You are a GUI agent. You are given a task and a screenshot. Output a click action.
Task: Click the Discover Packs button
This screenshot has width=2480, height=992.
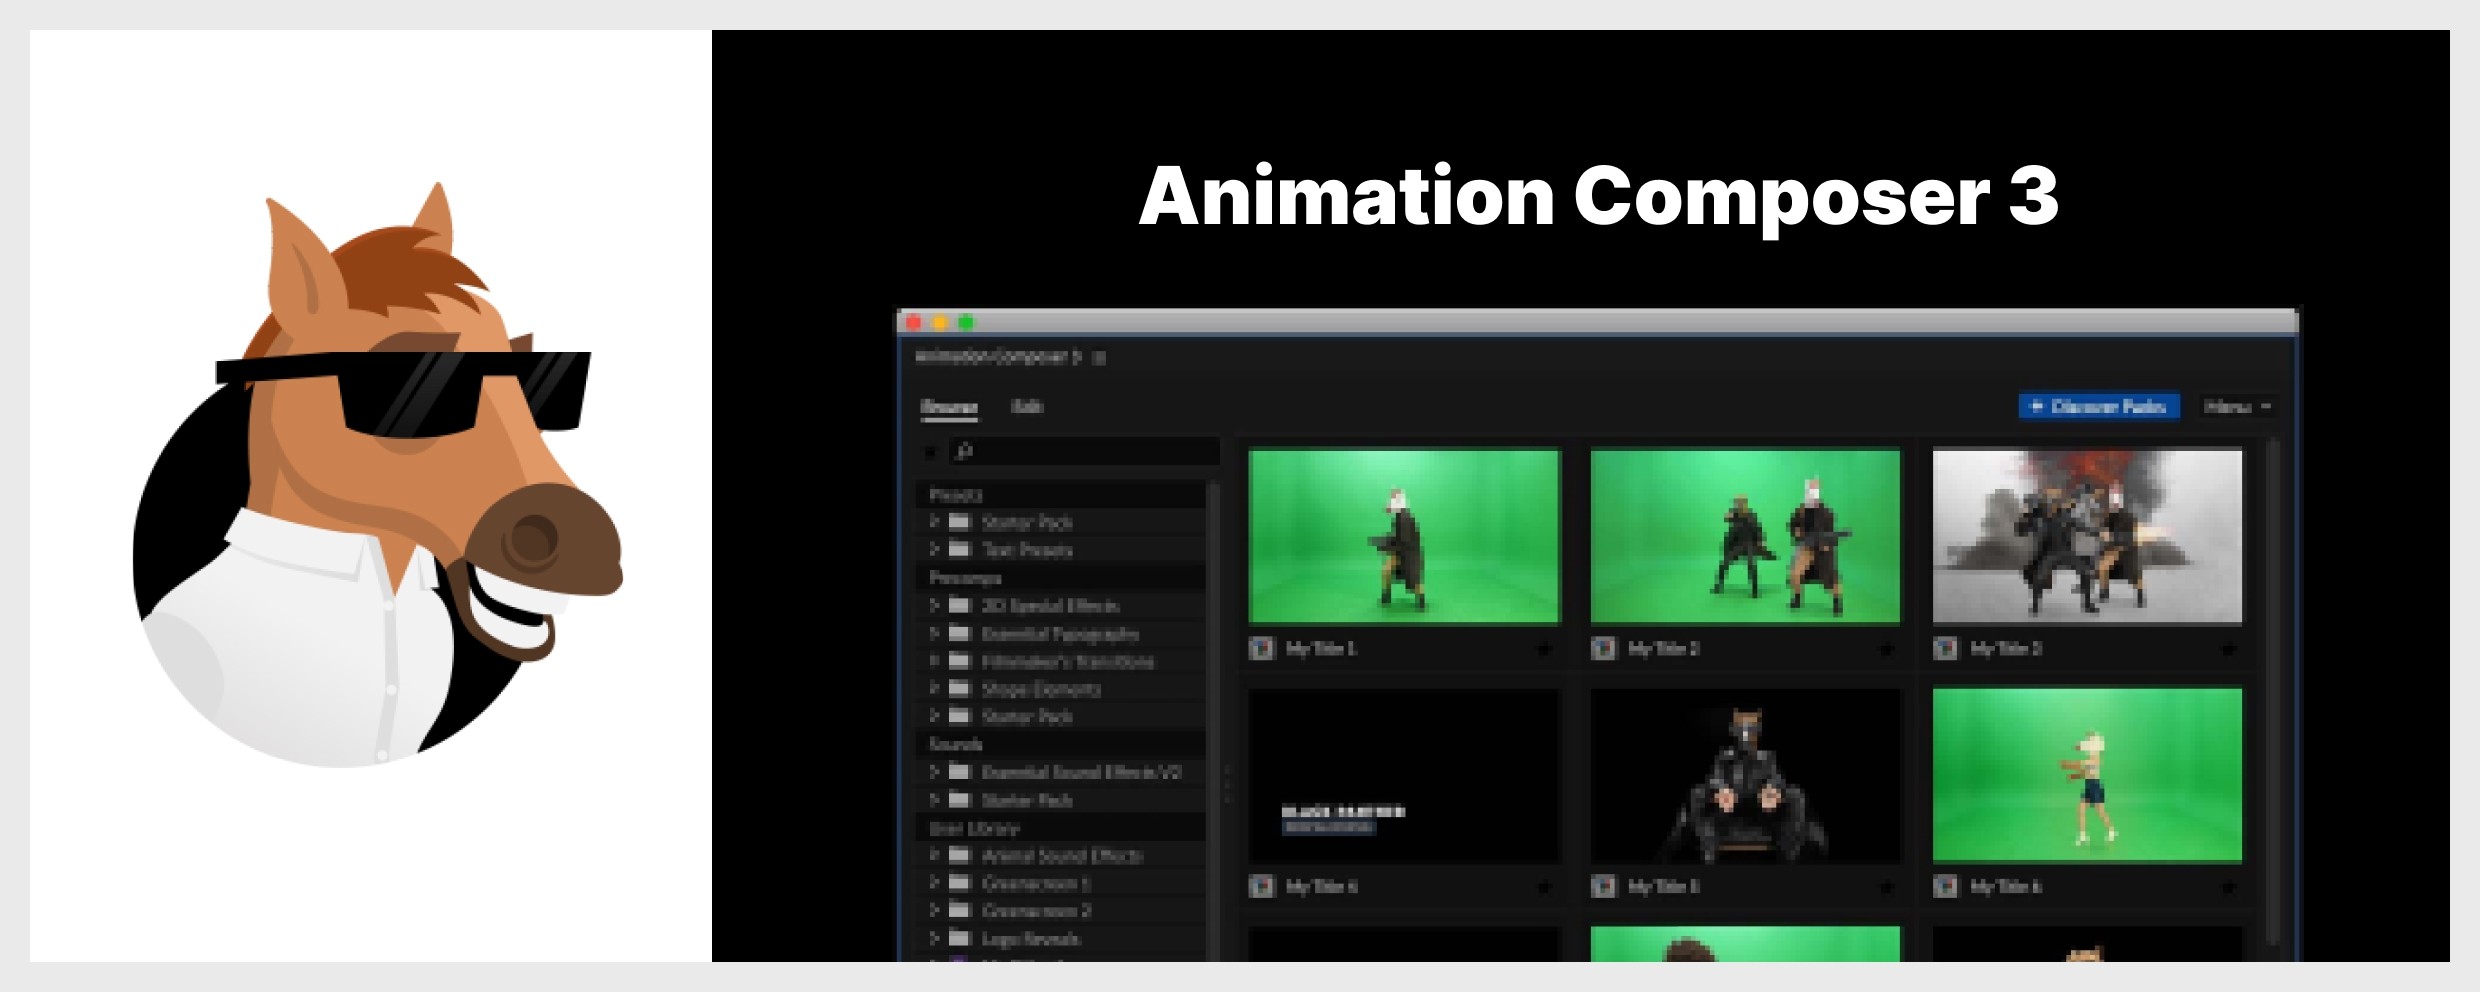tap(2099, 407)
